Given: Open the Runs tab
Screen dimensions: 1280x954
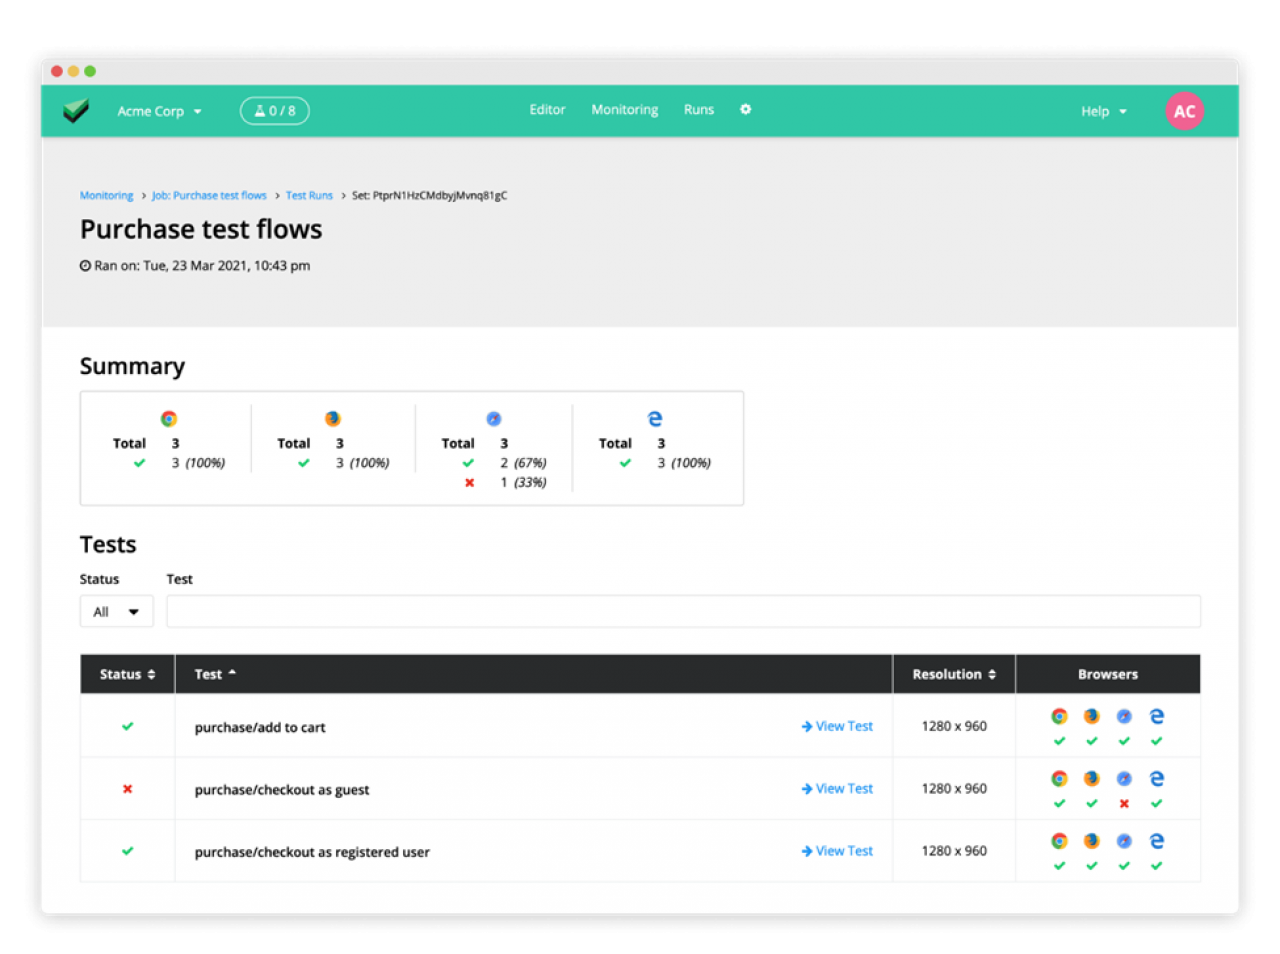Looking at the screenshot, I should 698,110.
